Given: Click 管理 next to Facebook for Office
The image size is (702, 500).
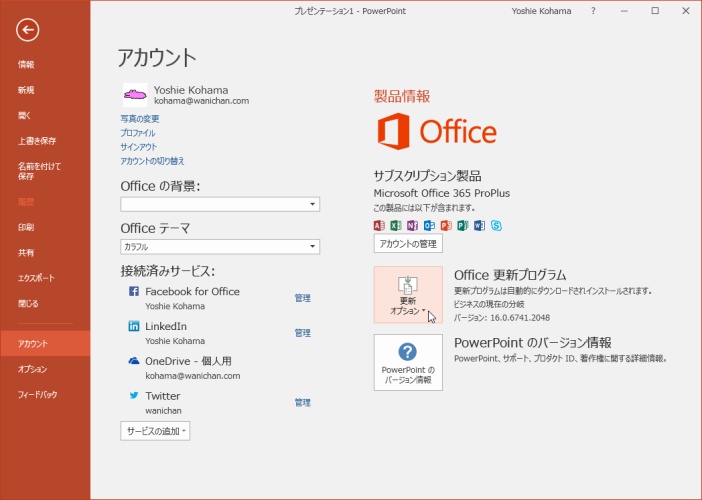Looking at the screenshot, I should [303, 298].
